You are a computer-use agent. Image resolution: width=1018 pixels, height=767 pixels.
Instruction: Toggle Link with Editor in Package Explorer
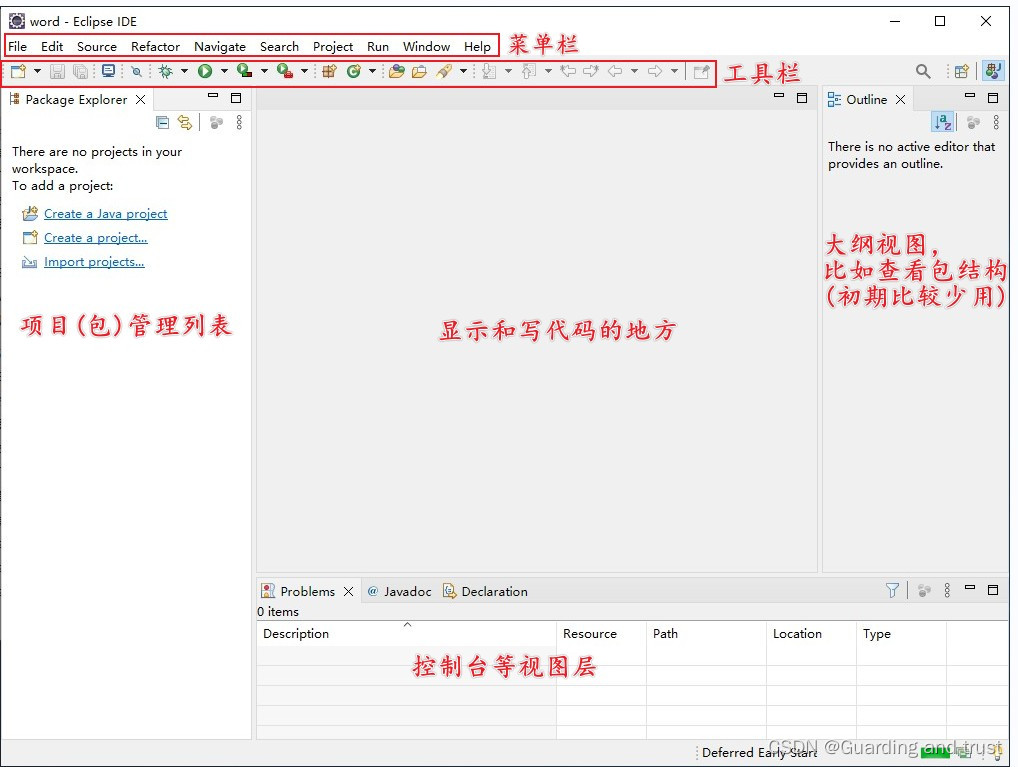coord(185,122)
